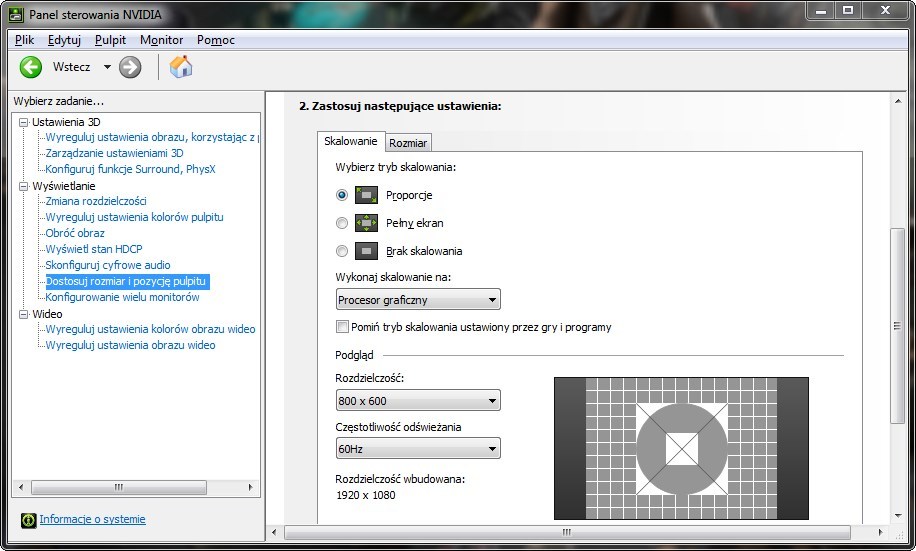This screenshot has height=551, width=916.
Task: Open the Back history dropdown arrow
Action: 107,67
